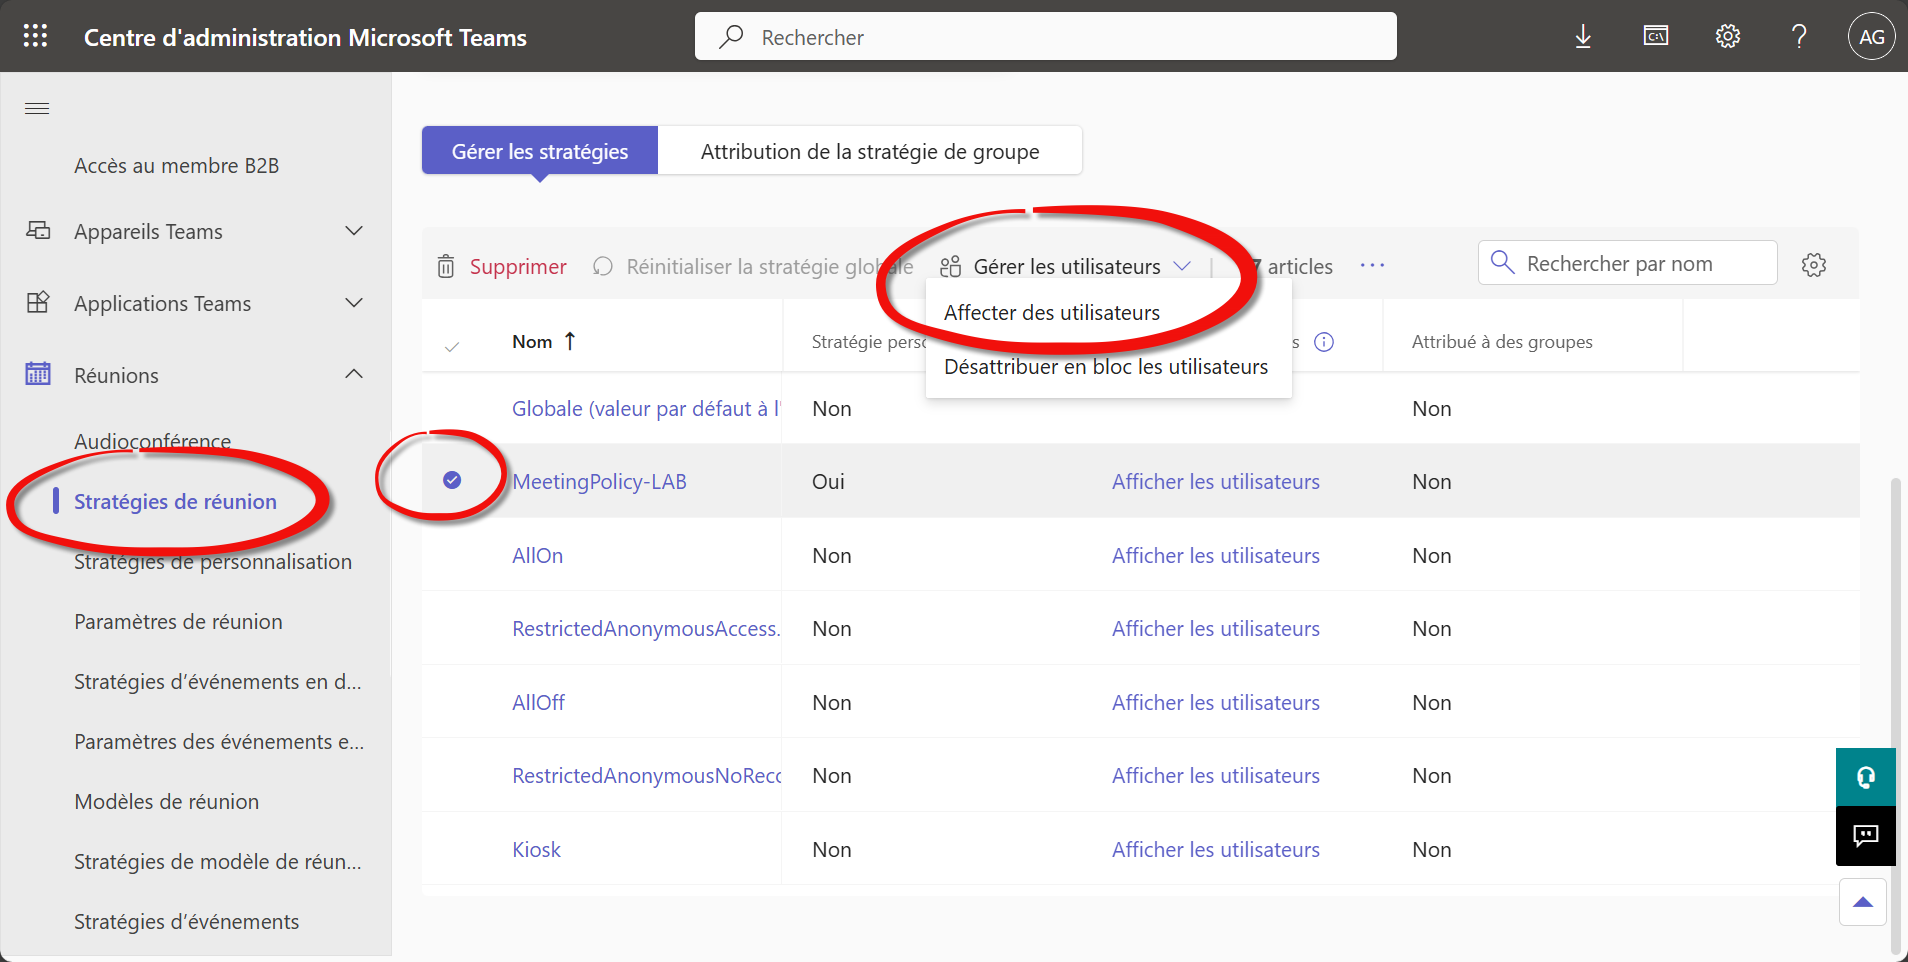Open table column settings gear

1814,265
